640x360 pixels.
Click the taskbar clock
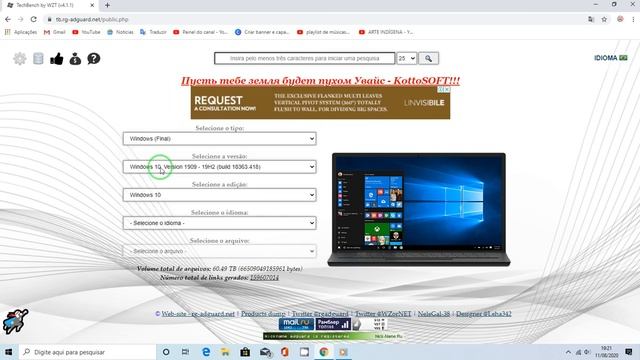[x=606, y=352]
